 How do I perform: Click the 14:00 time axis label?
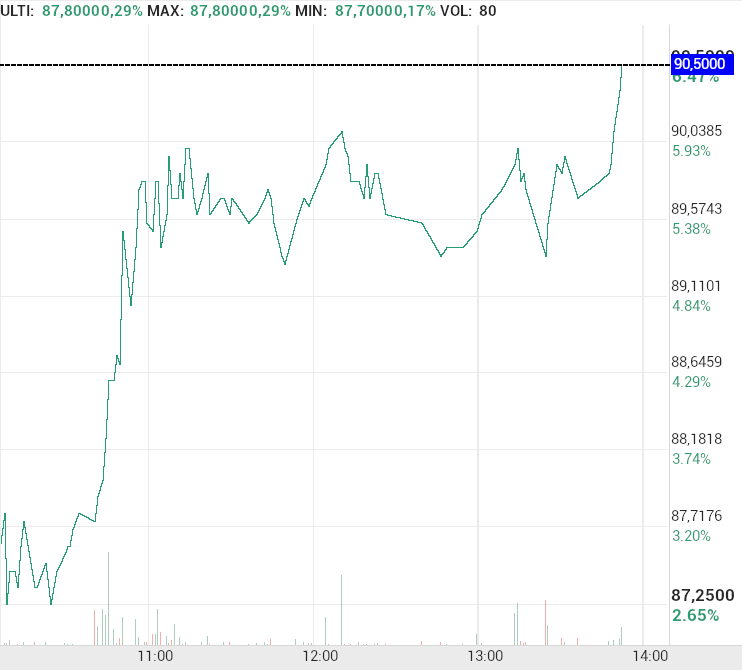[650, 656]
